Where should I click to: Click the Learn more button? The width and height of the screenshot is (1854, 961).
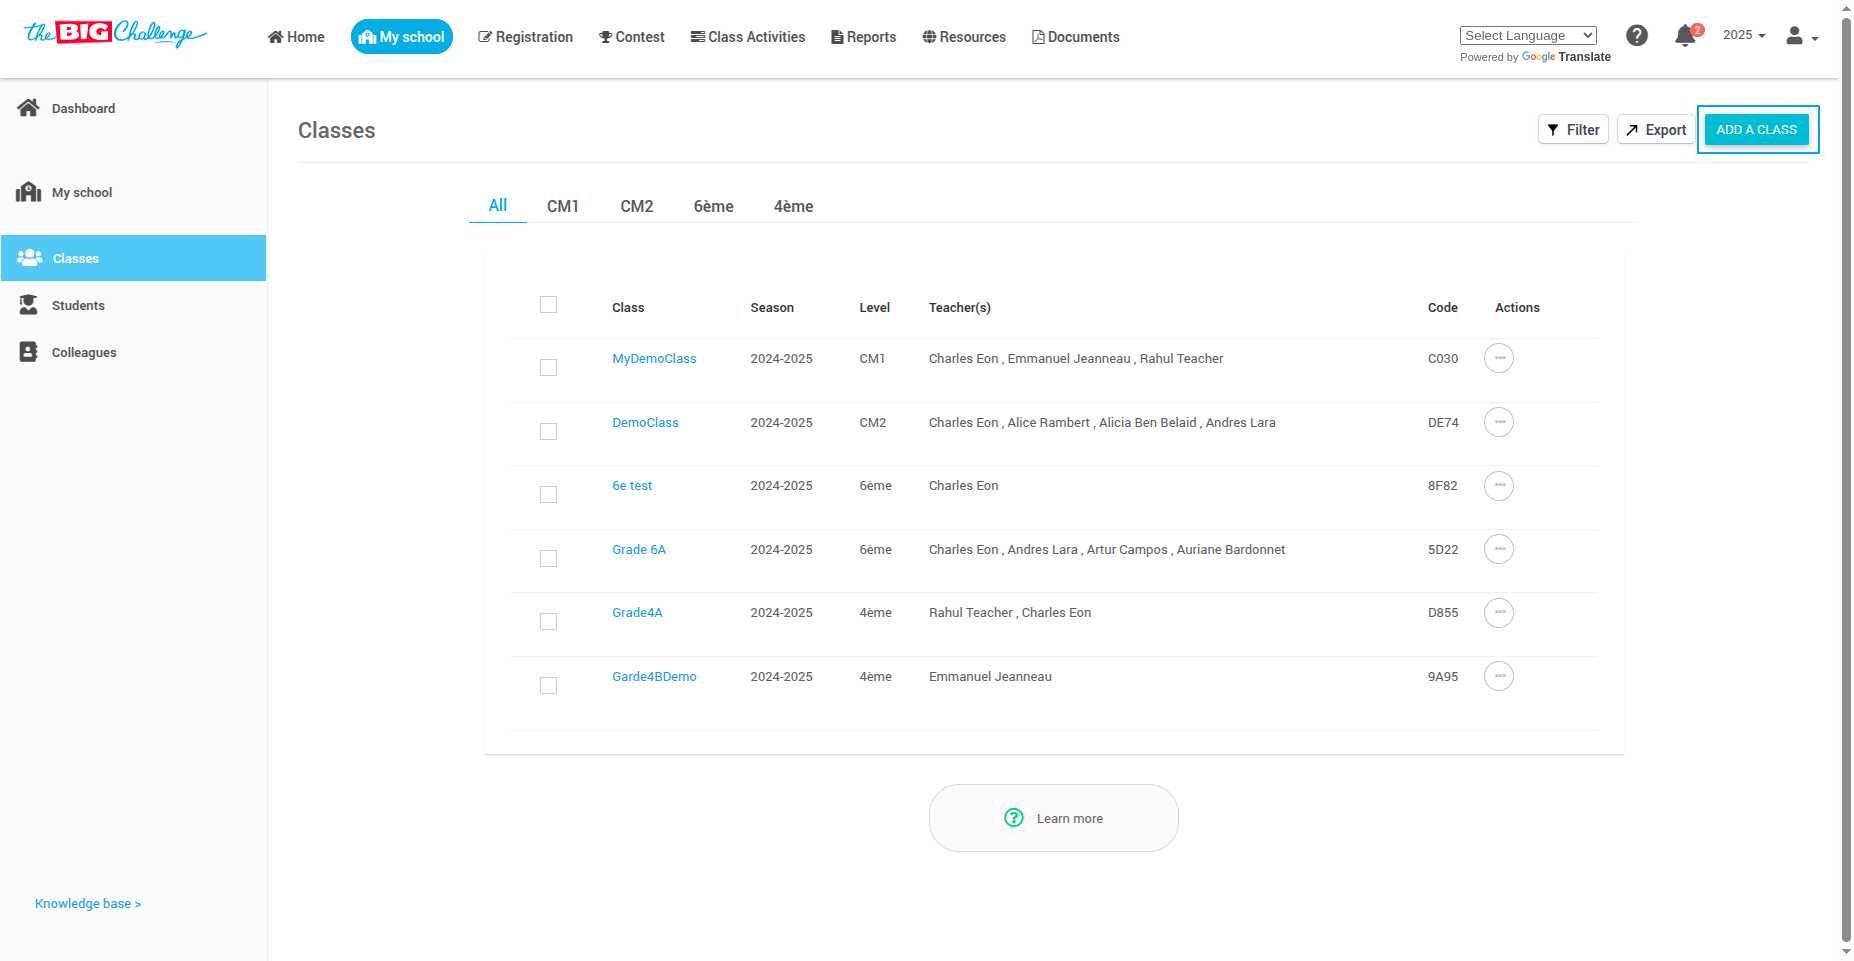1053,818
